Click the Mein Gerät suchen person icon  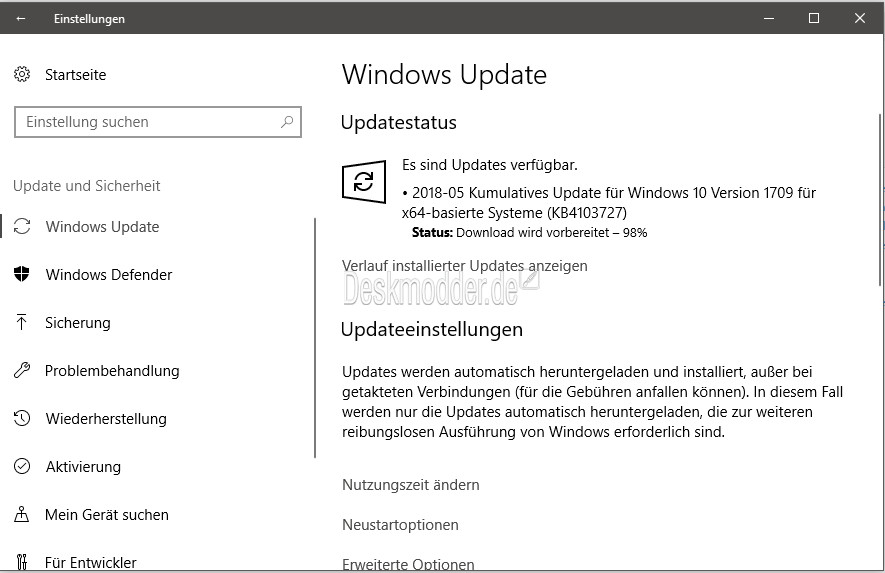(x=21, y=514)
